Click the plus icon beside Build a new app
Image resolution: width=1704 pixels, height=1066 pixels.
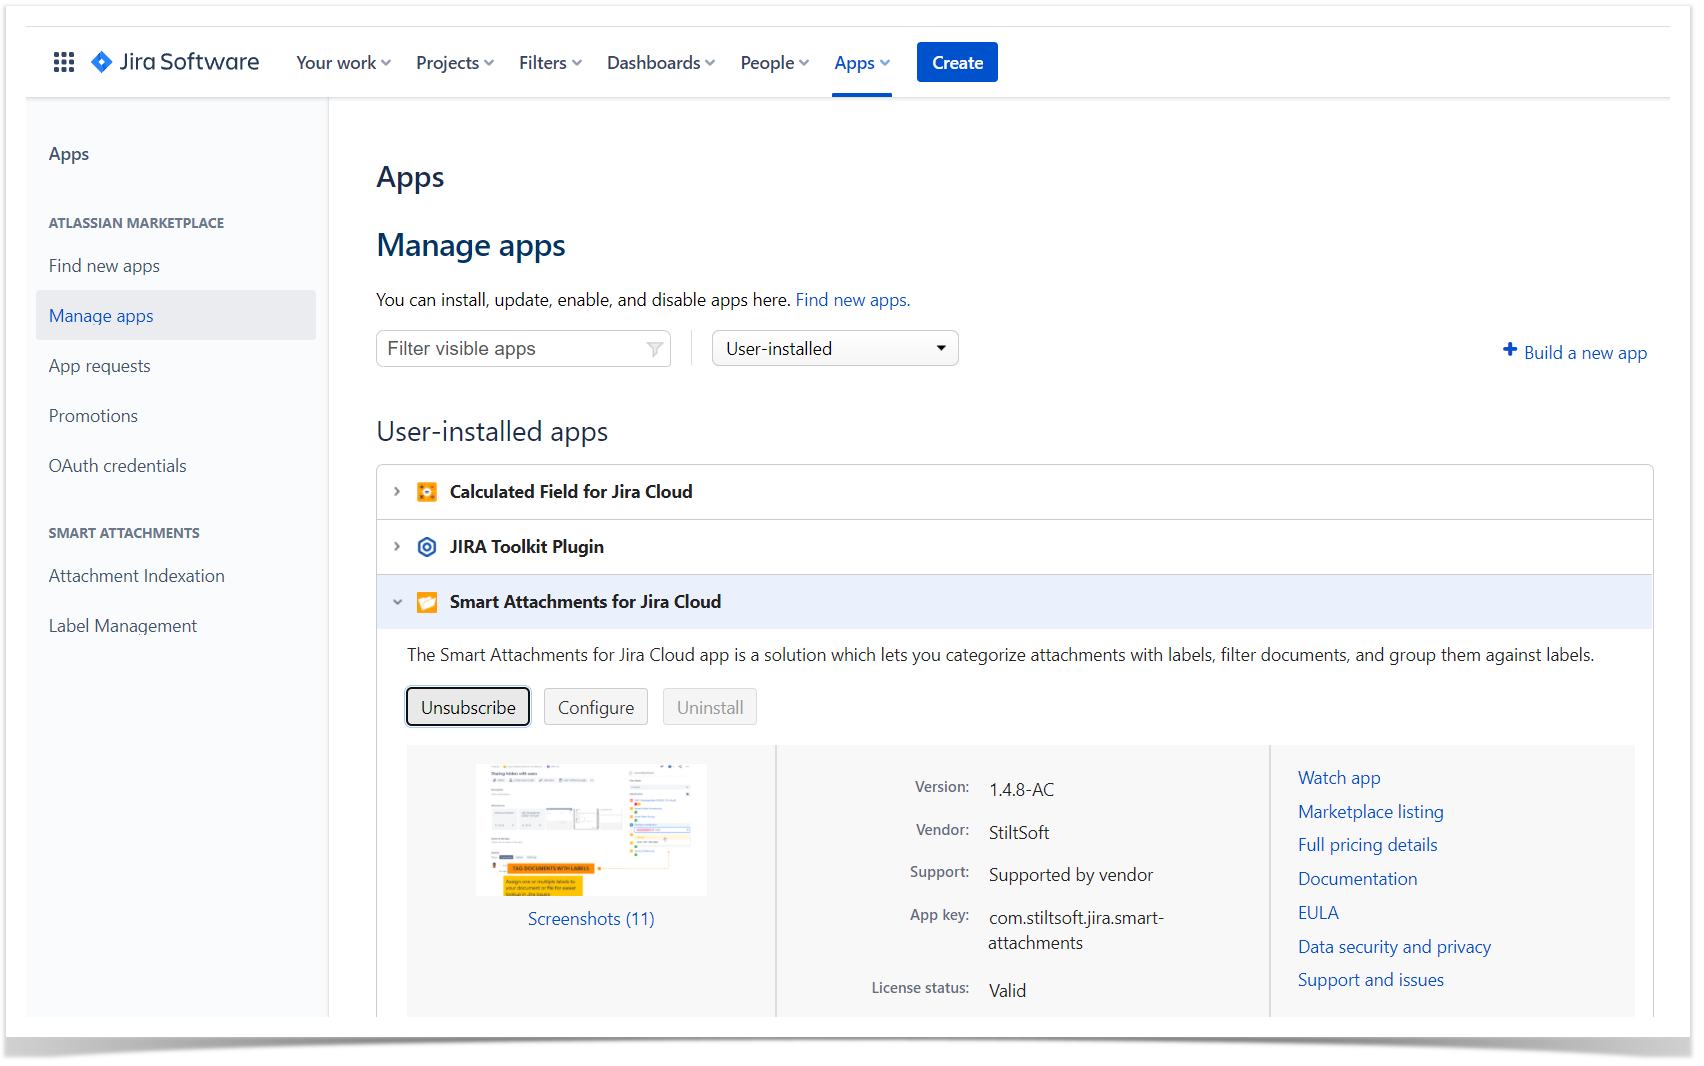click(1510, 350)
